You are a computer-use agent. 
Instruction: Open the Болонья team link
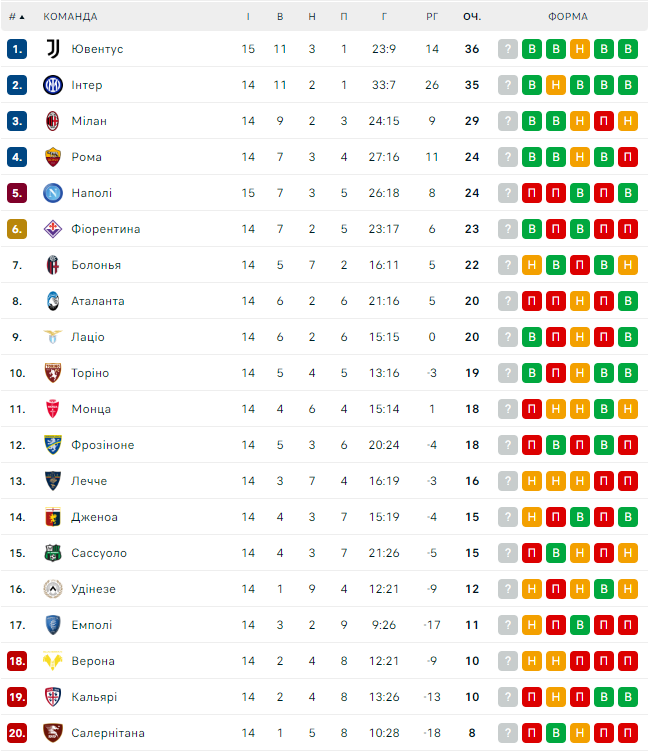coord(96,265)
